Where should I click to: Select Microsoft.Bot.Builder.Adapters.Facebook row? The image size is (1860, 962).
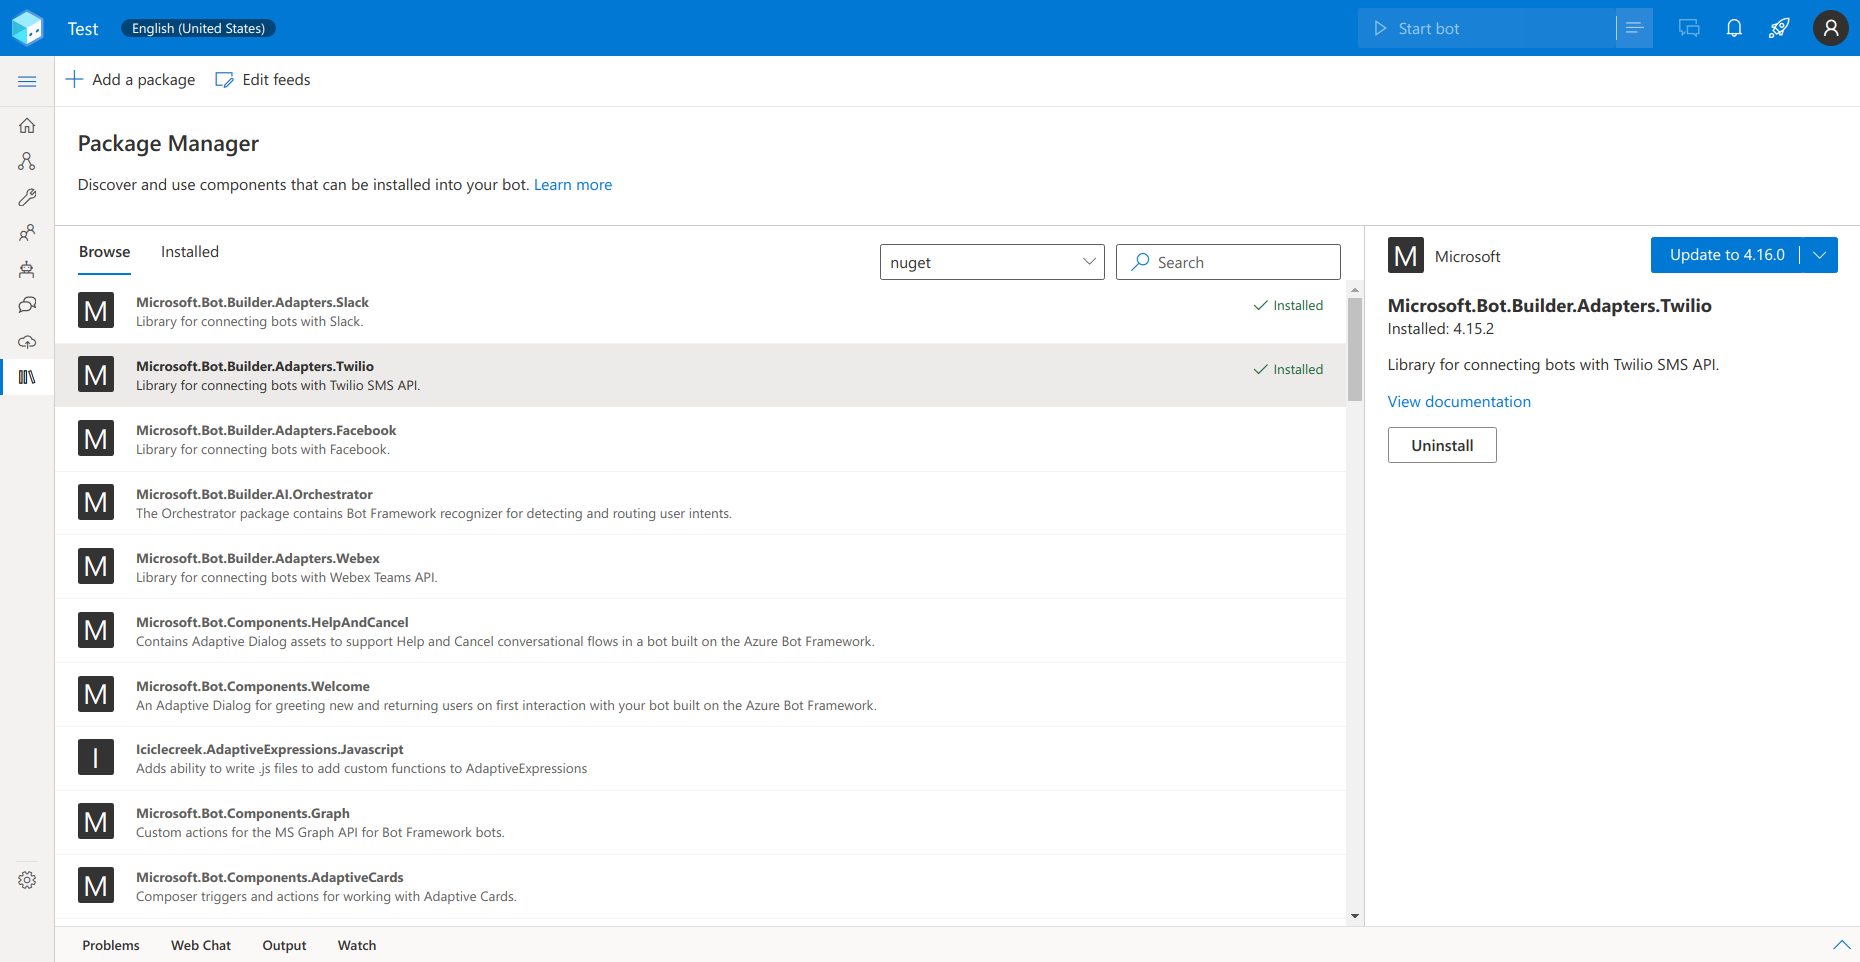tap(700, 440)
